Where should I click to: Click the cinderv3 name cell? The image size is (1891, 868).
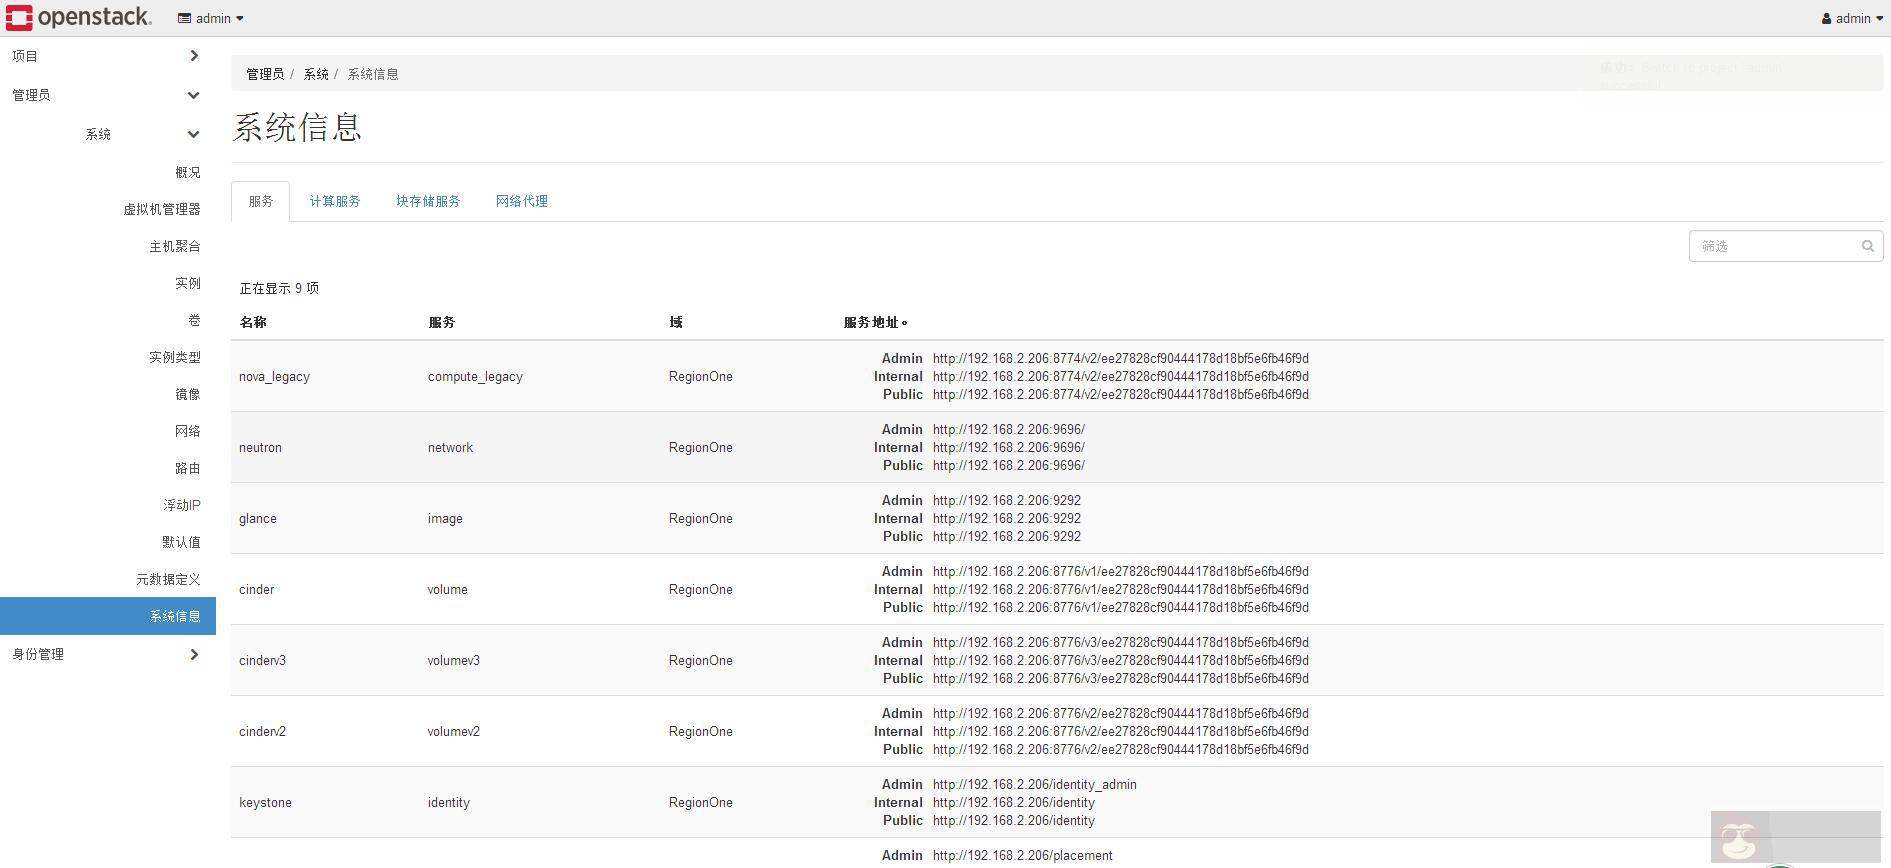click(x=262, y=661)
